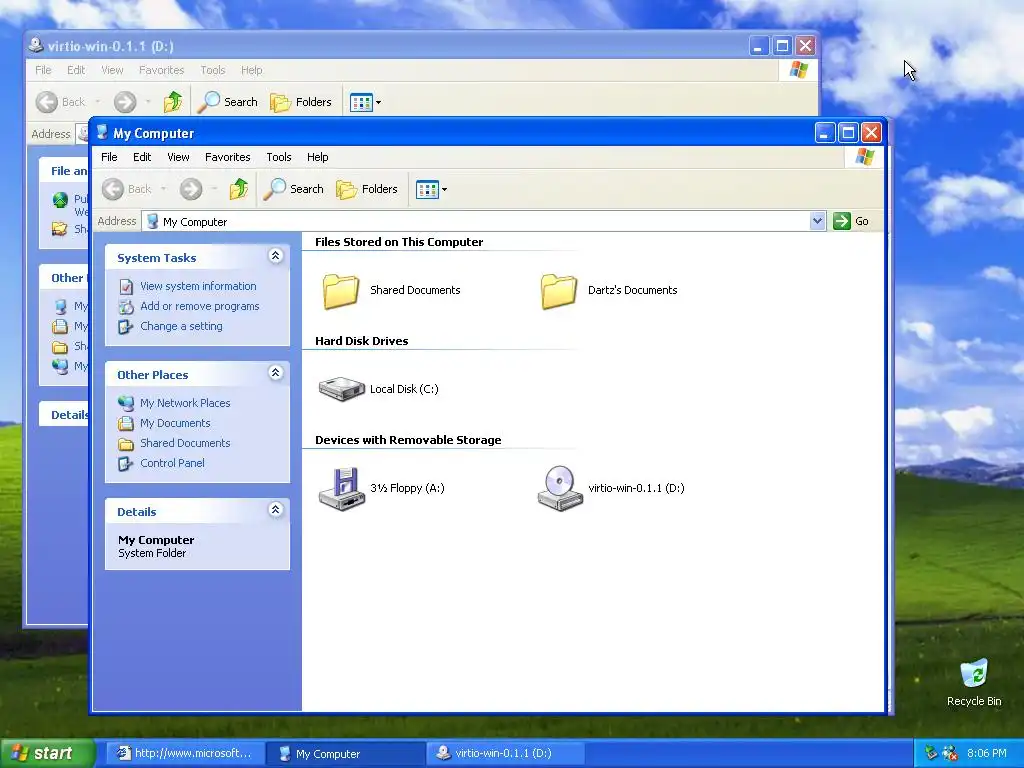The height and width of the screenshot is (768, 1024).
Task: Click the Windows flag logo in virtio-win window
Action: 799,70
